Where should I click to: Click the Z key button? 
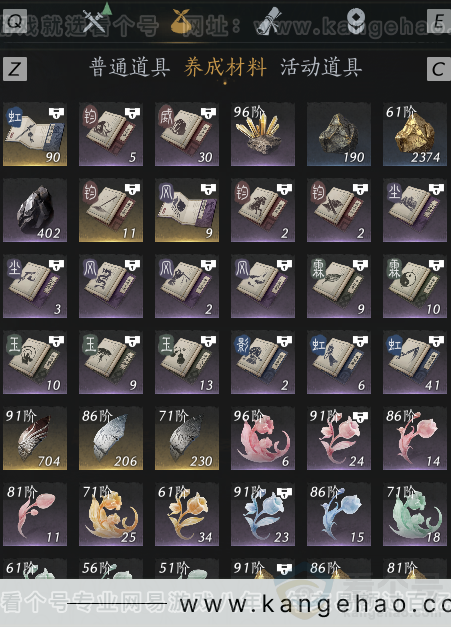click(15, 69)
